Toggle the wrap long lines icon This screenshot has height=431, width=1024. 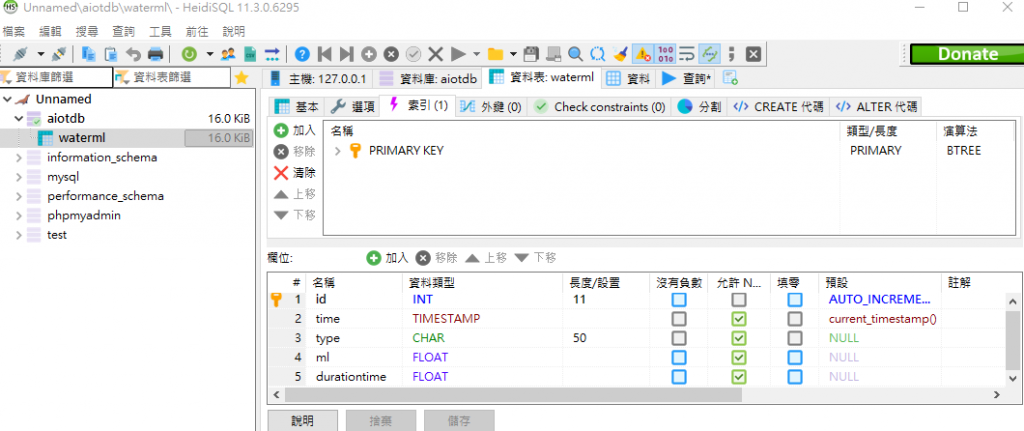(686, 54)
